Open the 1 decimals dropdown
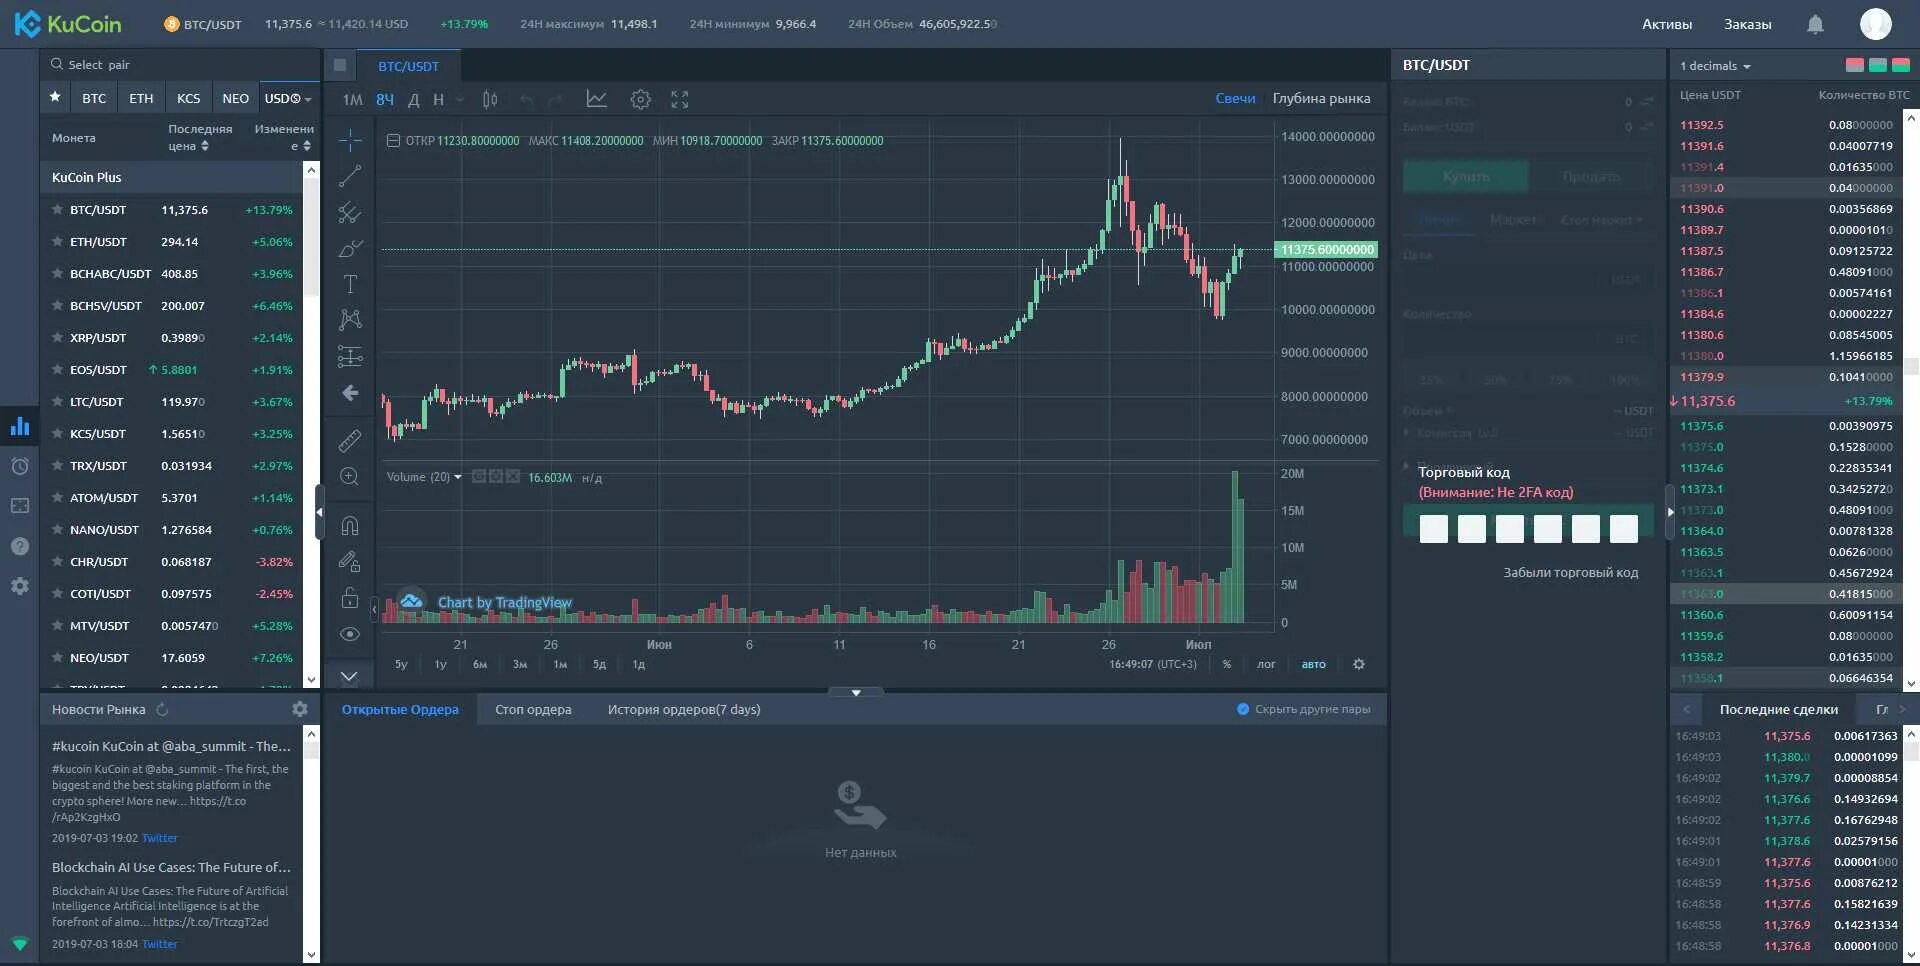The height and width of the screenshot is (966, 1920). point(1715,66)
